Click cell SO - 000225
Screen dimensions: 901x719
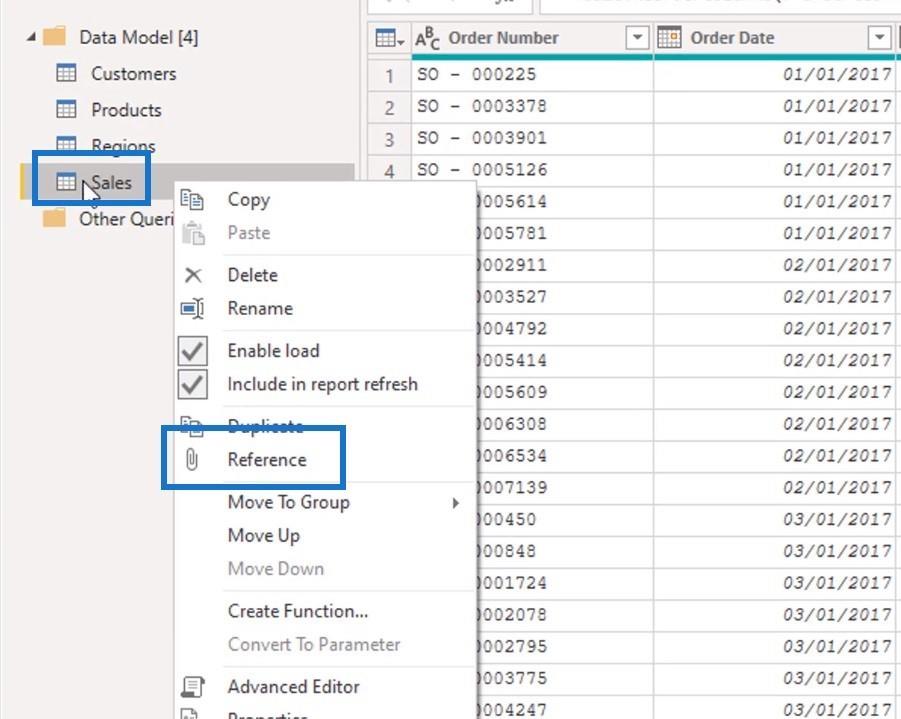[x=532, y=75]
